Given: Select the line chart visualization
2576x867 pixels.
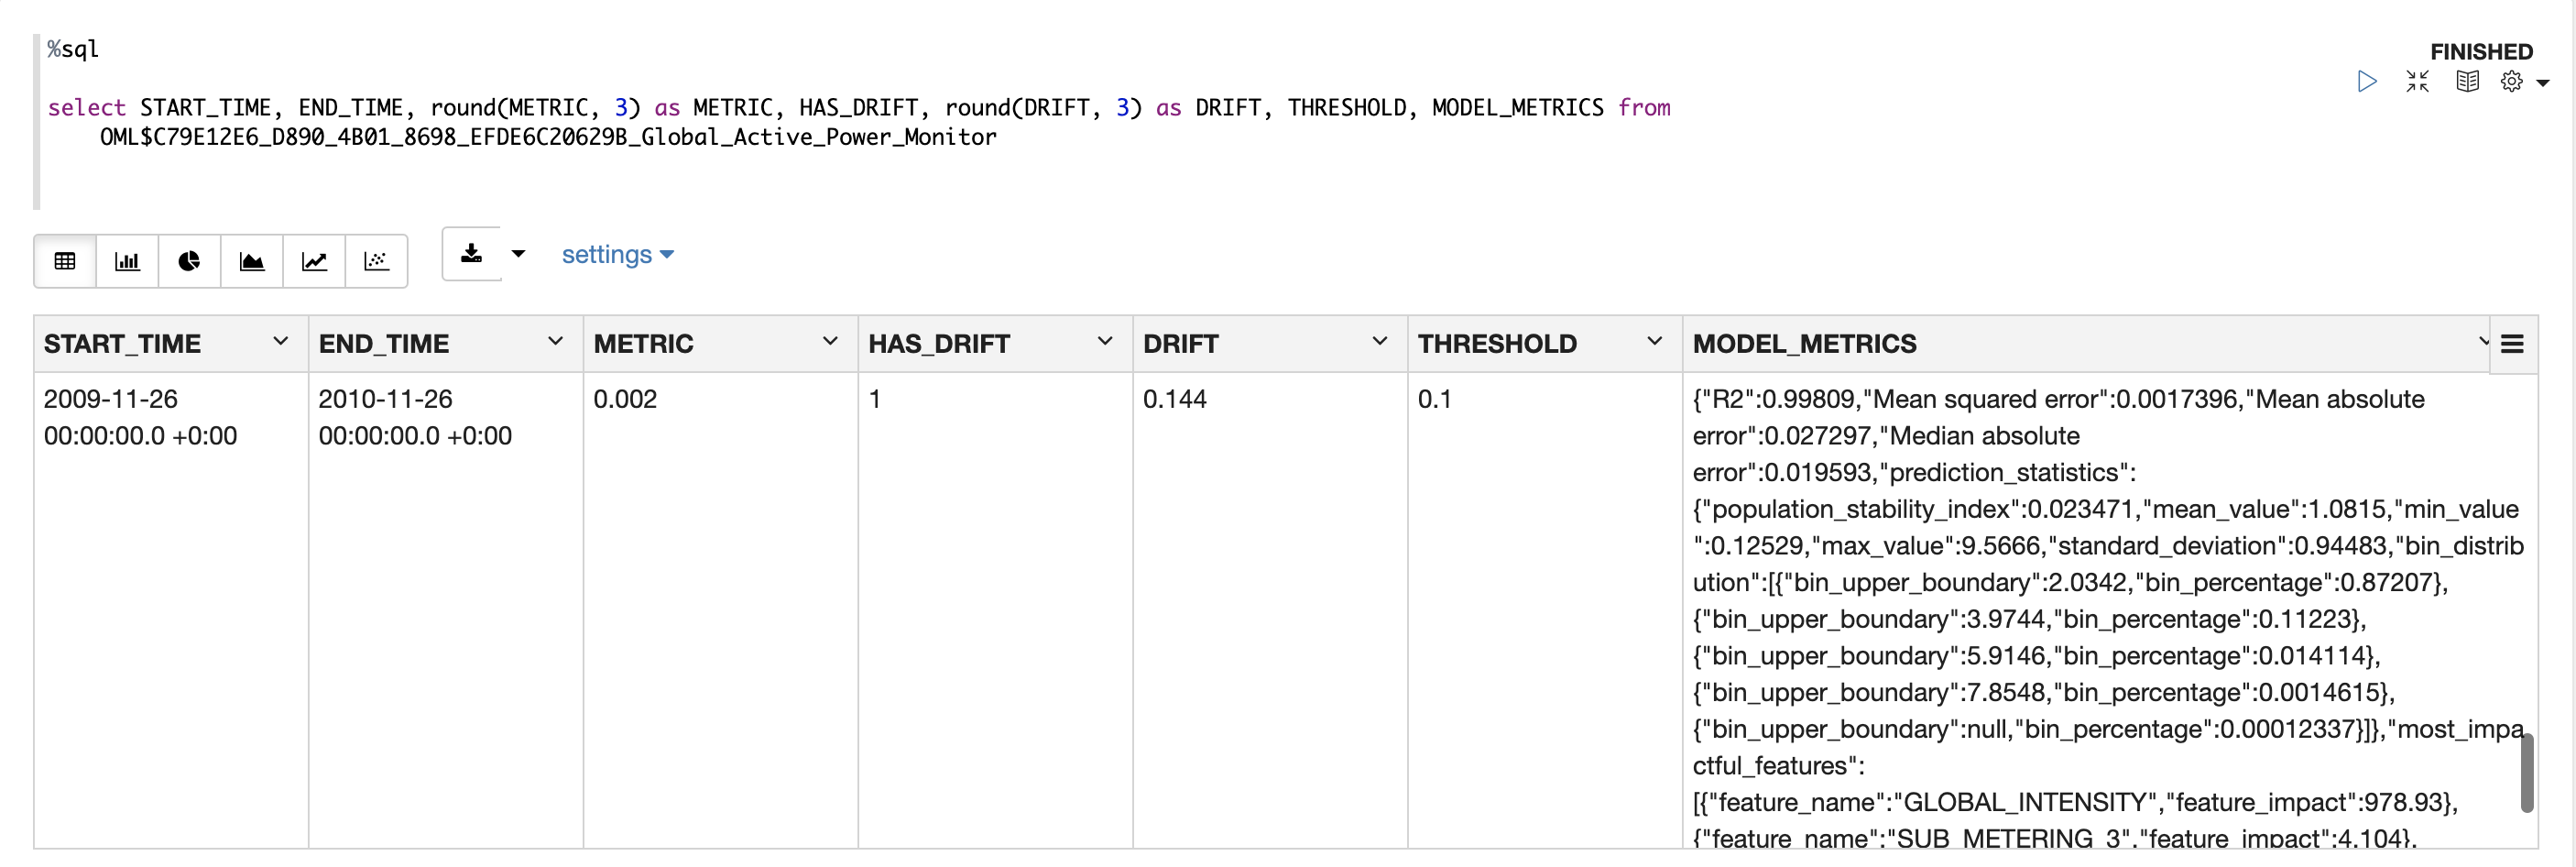Looking at the screenshot, I should click(x=314, y=261).
